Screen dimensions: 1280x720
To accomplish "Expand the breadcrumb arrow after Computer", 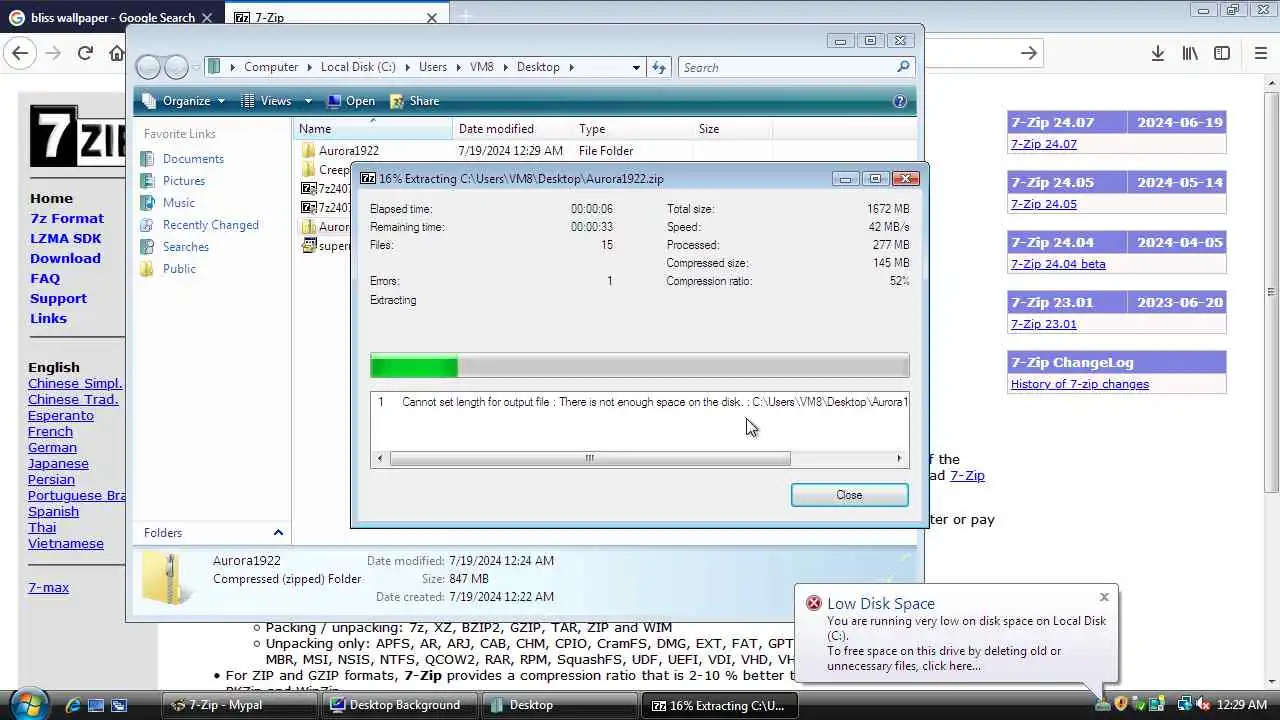I will pyautogui.click(x=309, y=67).
